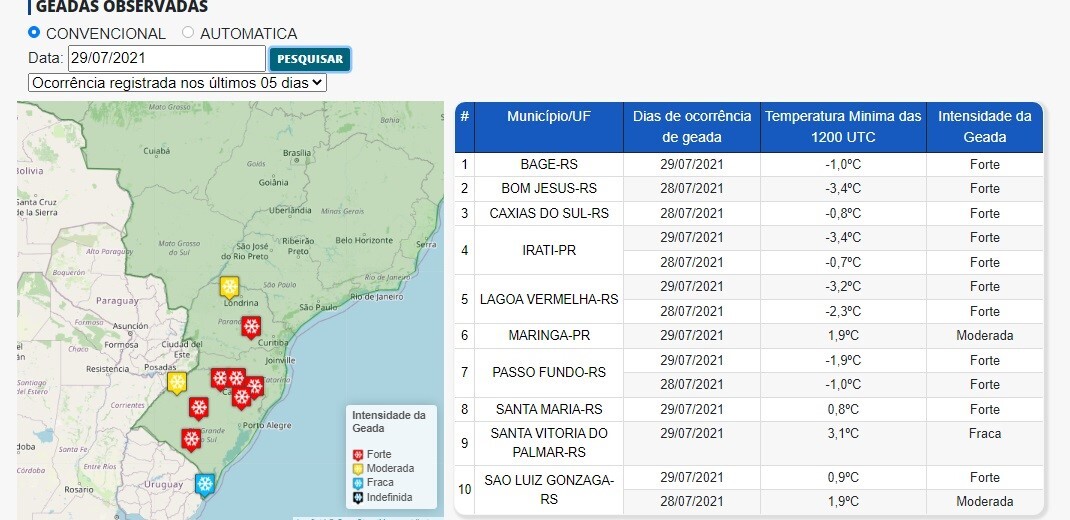Select the AUTOMATICA radio option
Image resolution: width=1070 pixels, height=520 pixels.
pyautogui.click(x=188, y=33)
